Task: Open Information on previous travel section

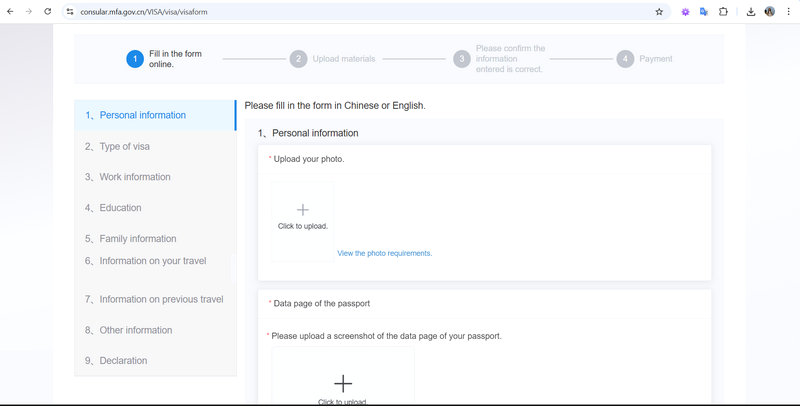Action: 155,299
